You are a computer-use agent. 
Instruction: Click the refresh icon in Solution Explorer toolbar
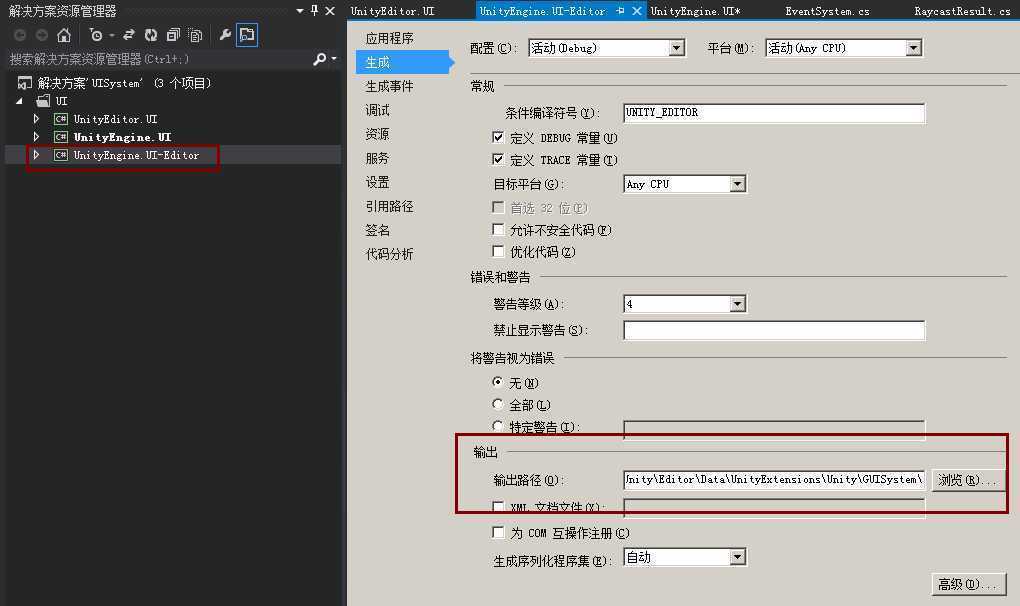(151, 35)
